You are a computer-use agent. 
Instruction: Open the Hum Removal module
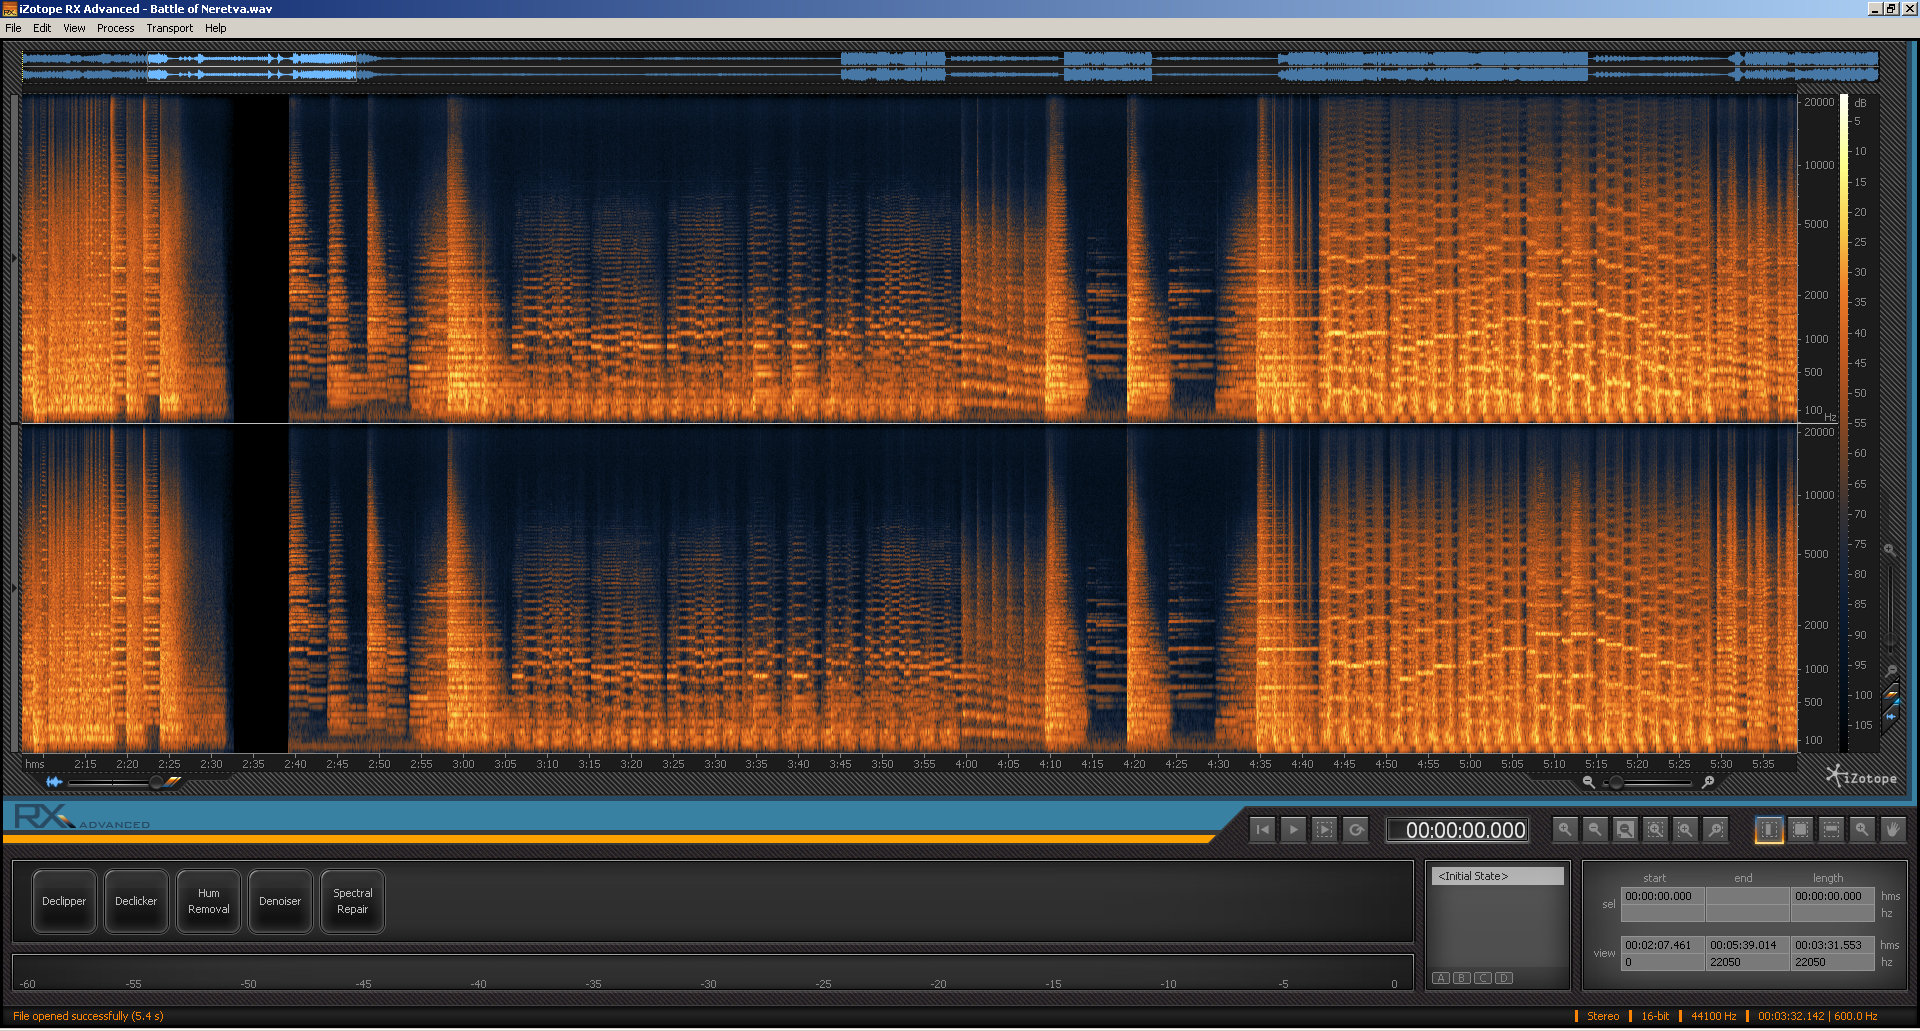click(x=208, y=901)
